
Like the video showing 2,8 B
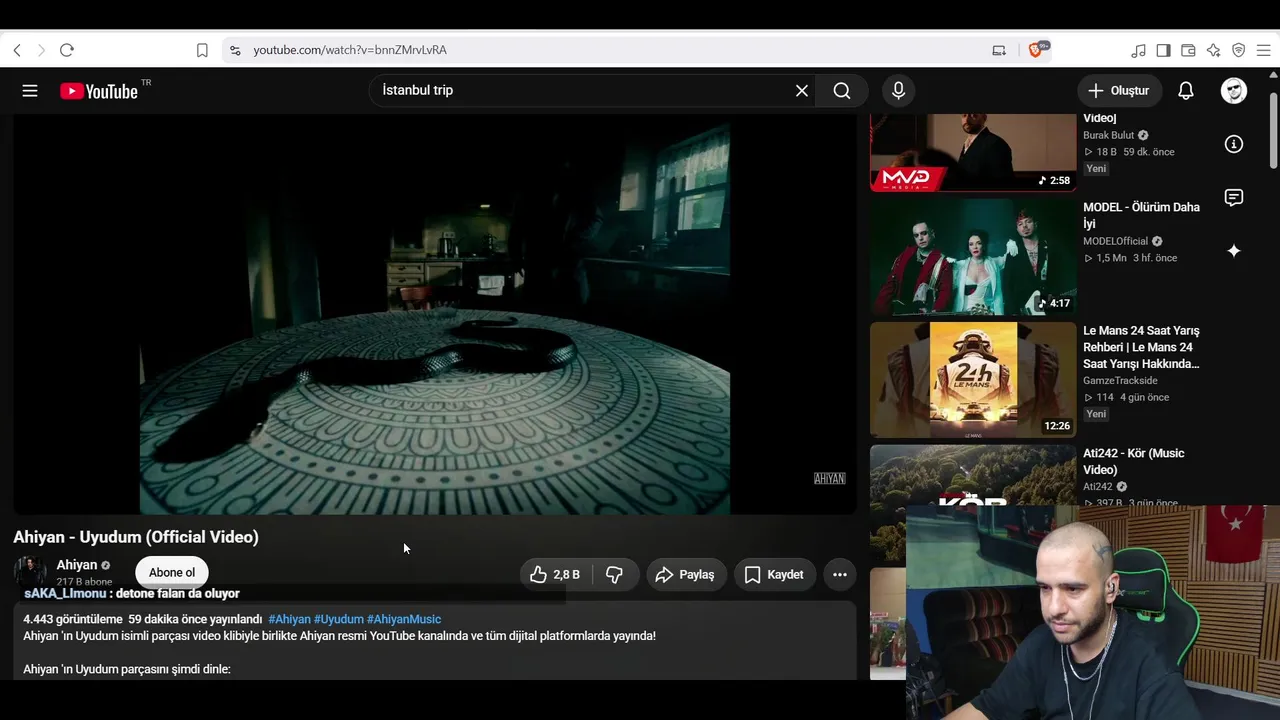coord(555,574)
